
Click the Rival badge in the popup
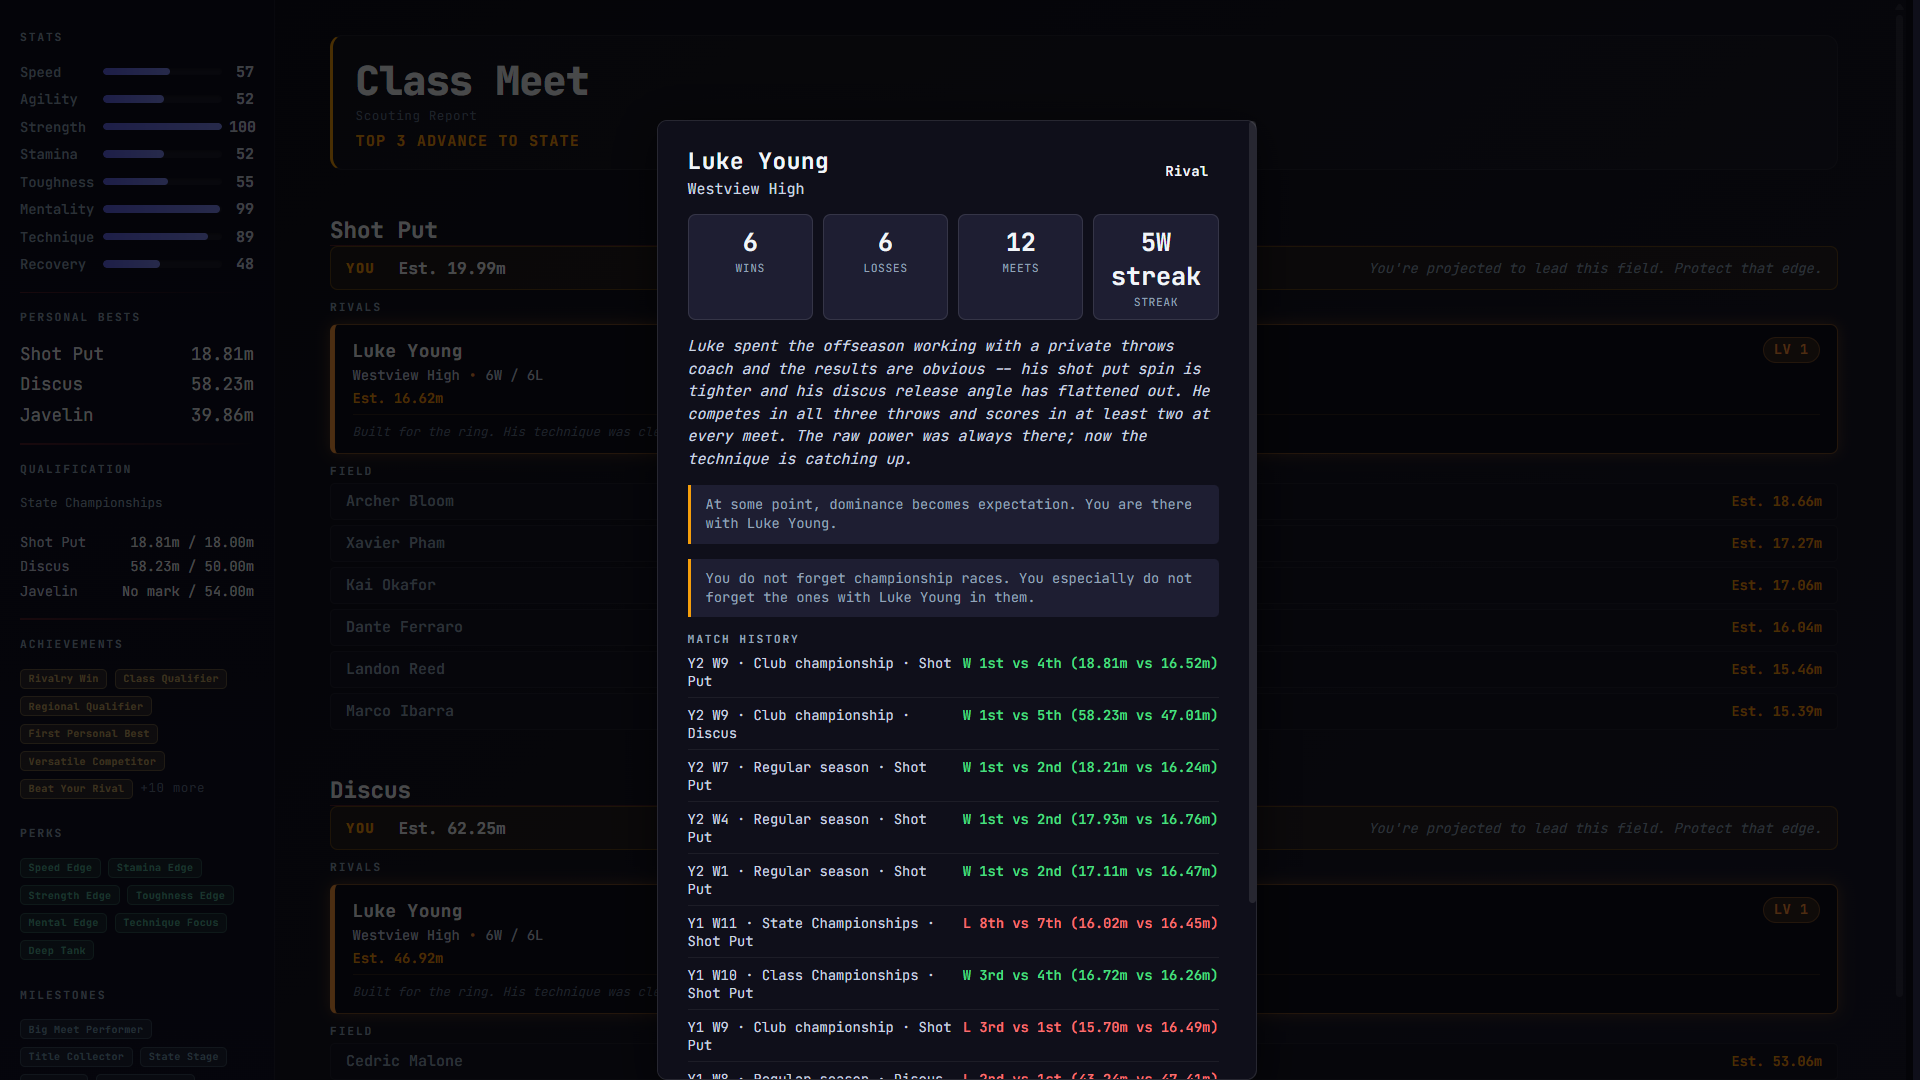point(1186,171)
